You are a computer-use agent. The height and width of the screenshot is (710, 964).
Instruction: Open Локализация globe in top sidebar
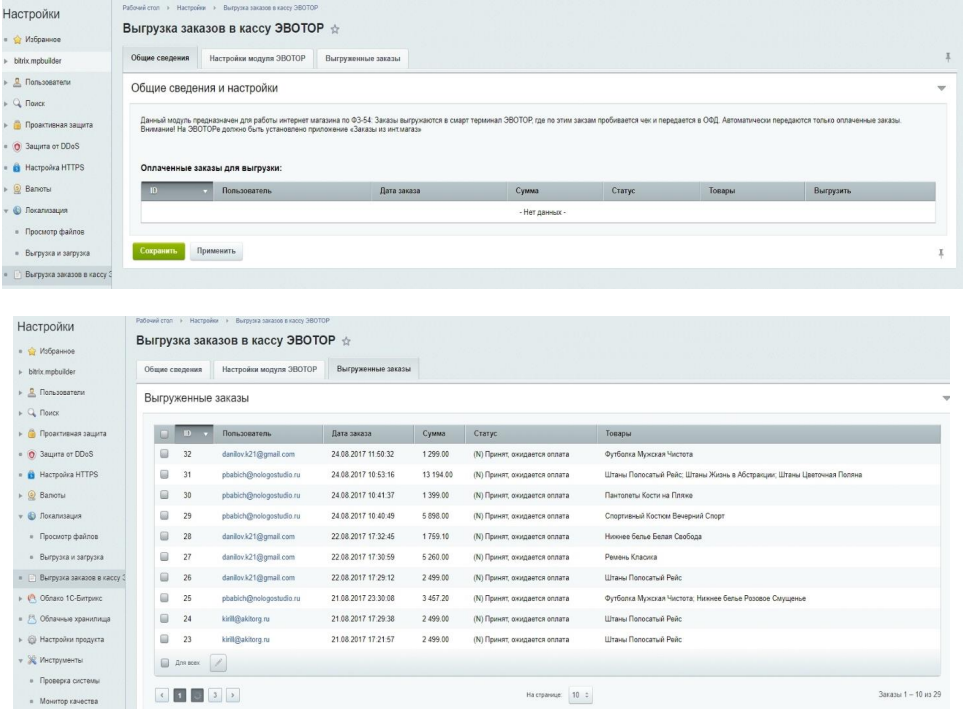coord(17,210)
